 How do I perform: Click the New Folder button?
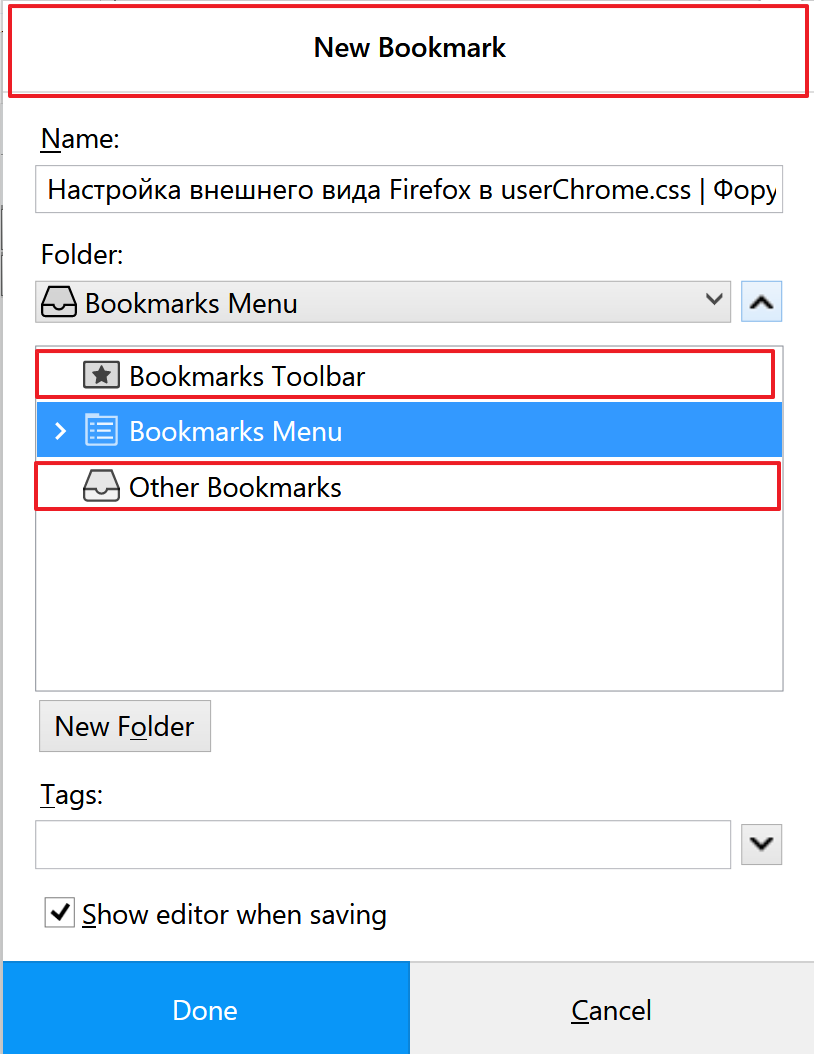tap(125, 726)
